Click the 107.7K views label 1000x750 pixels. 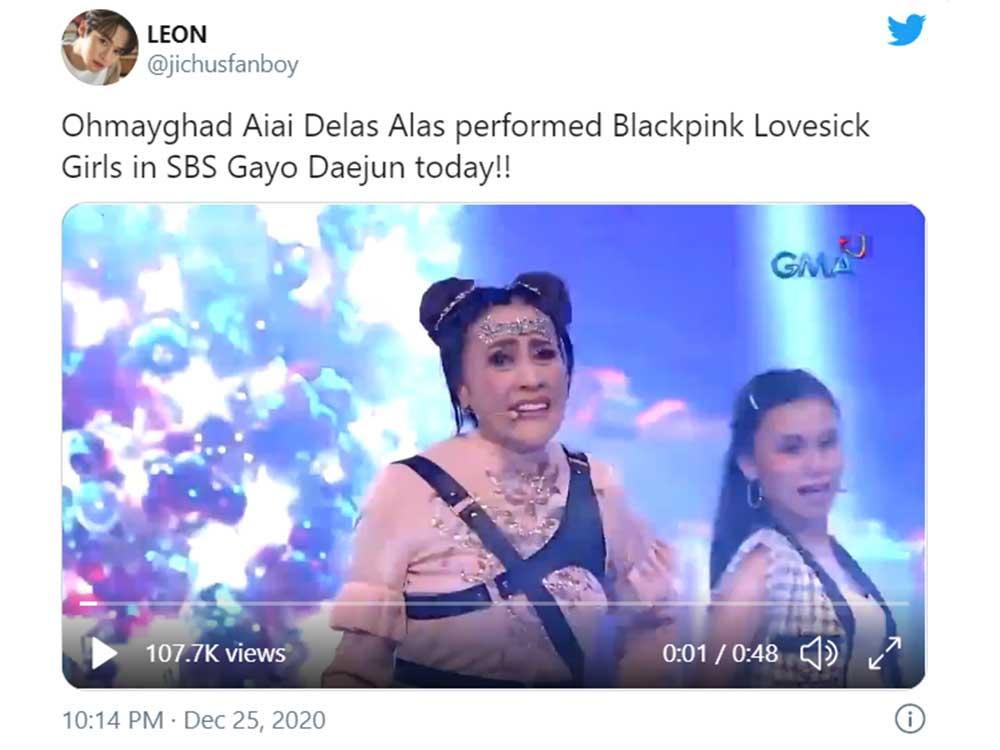(x=216, y=653)
